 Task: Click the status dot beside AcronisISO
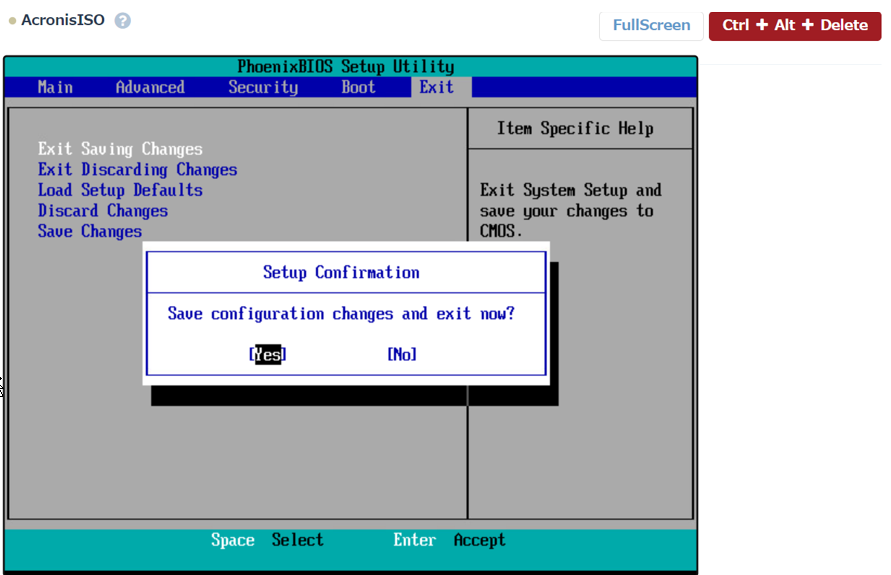12,21
